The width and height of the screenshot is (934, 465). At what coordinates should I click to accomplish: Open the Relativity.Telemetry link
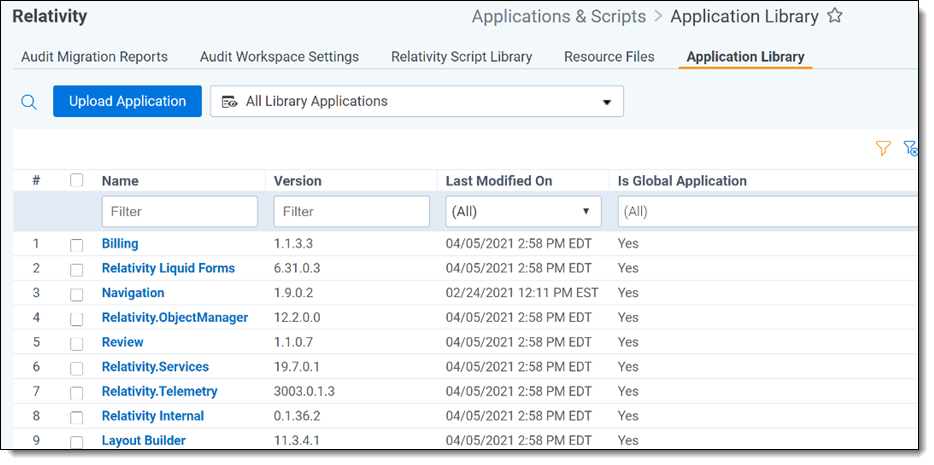click(x=159, y=391)
